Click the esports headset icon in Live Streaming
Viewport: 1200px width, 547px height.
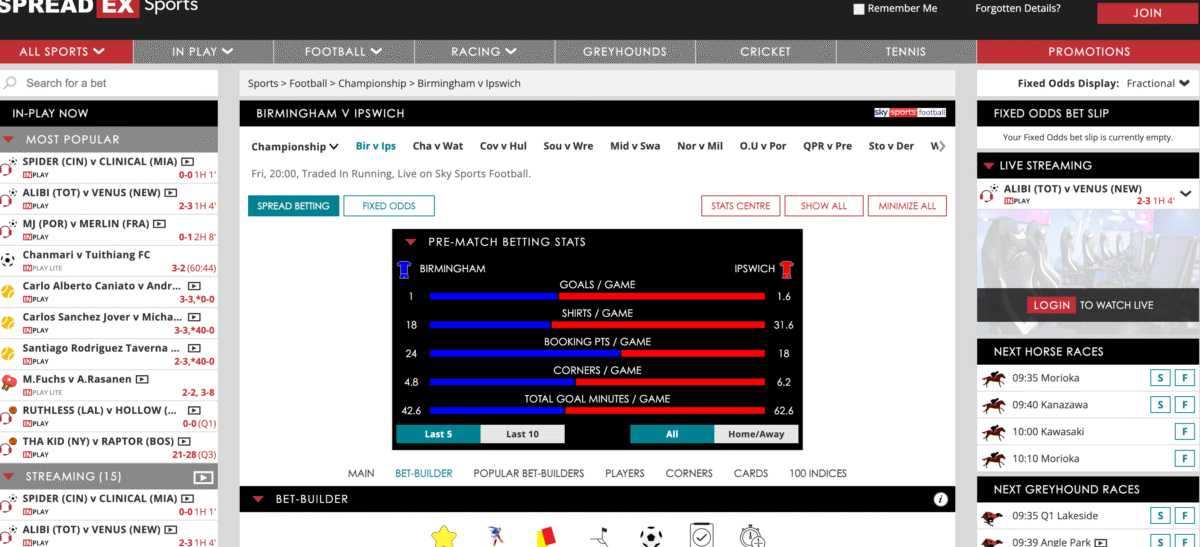tap(990, 194)
